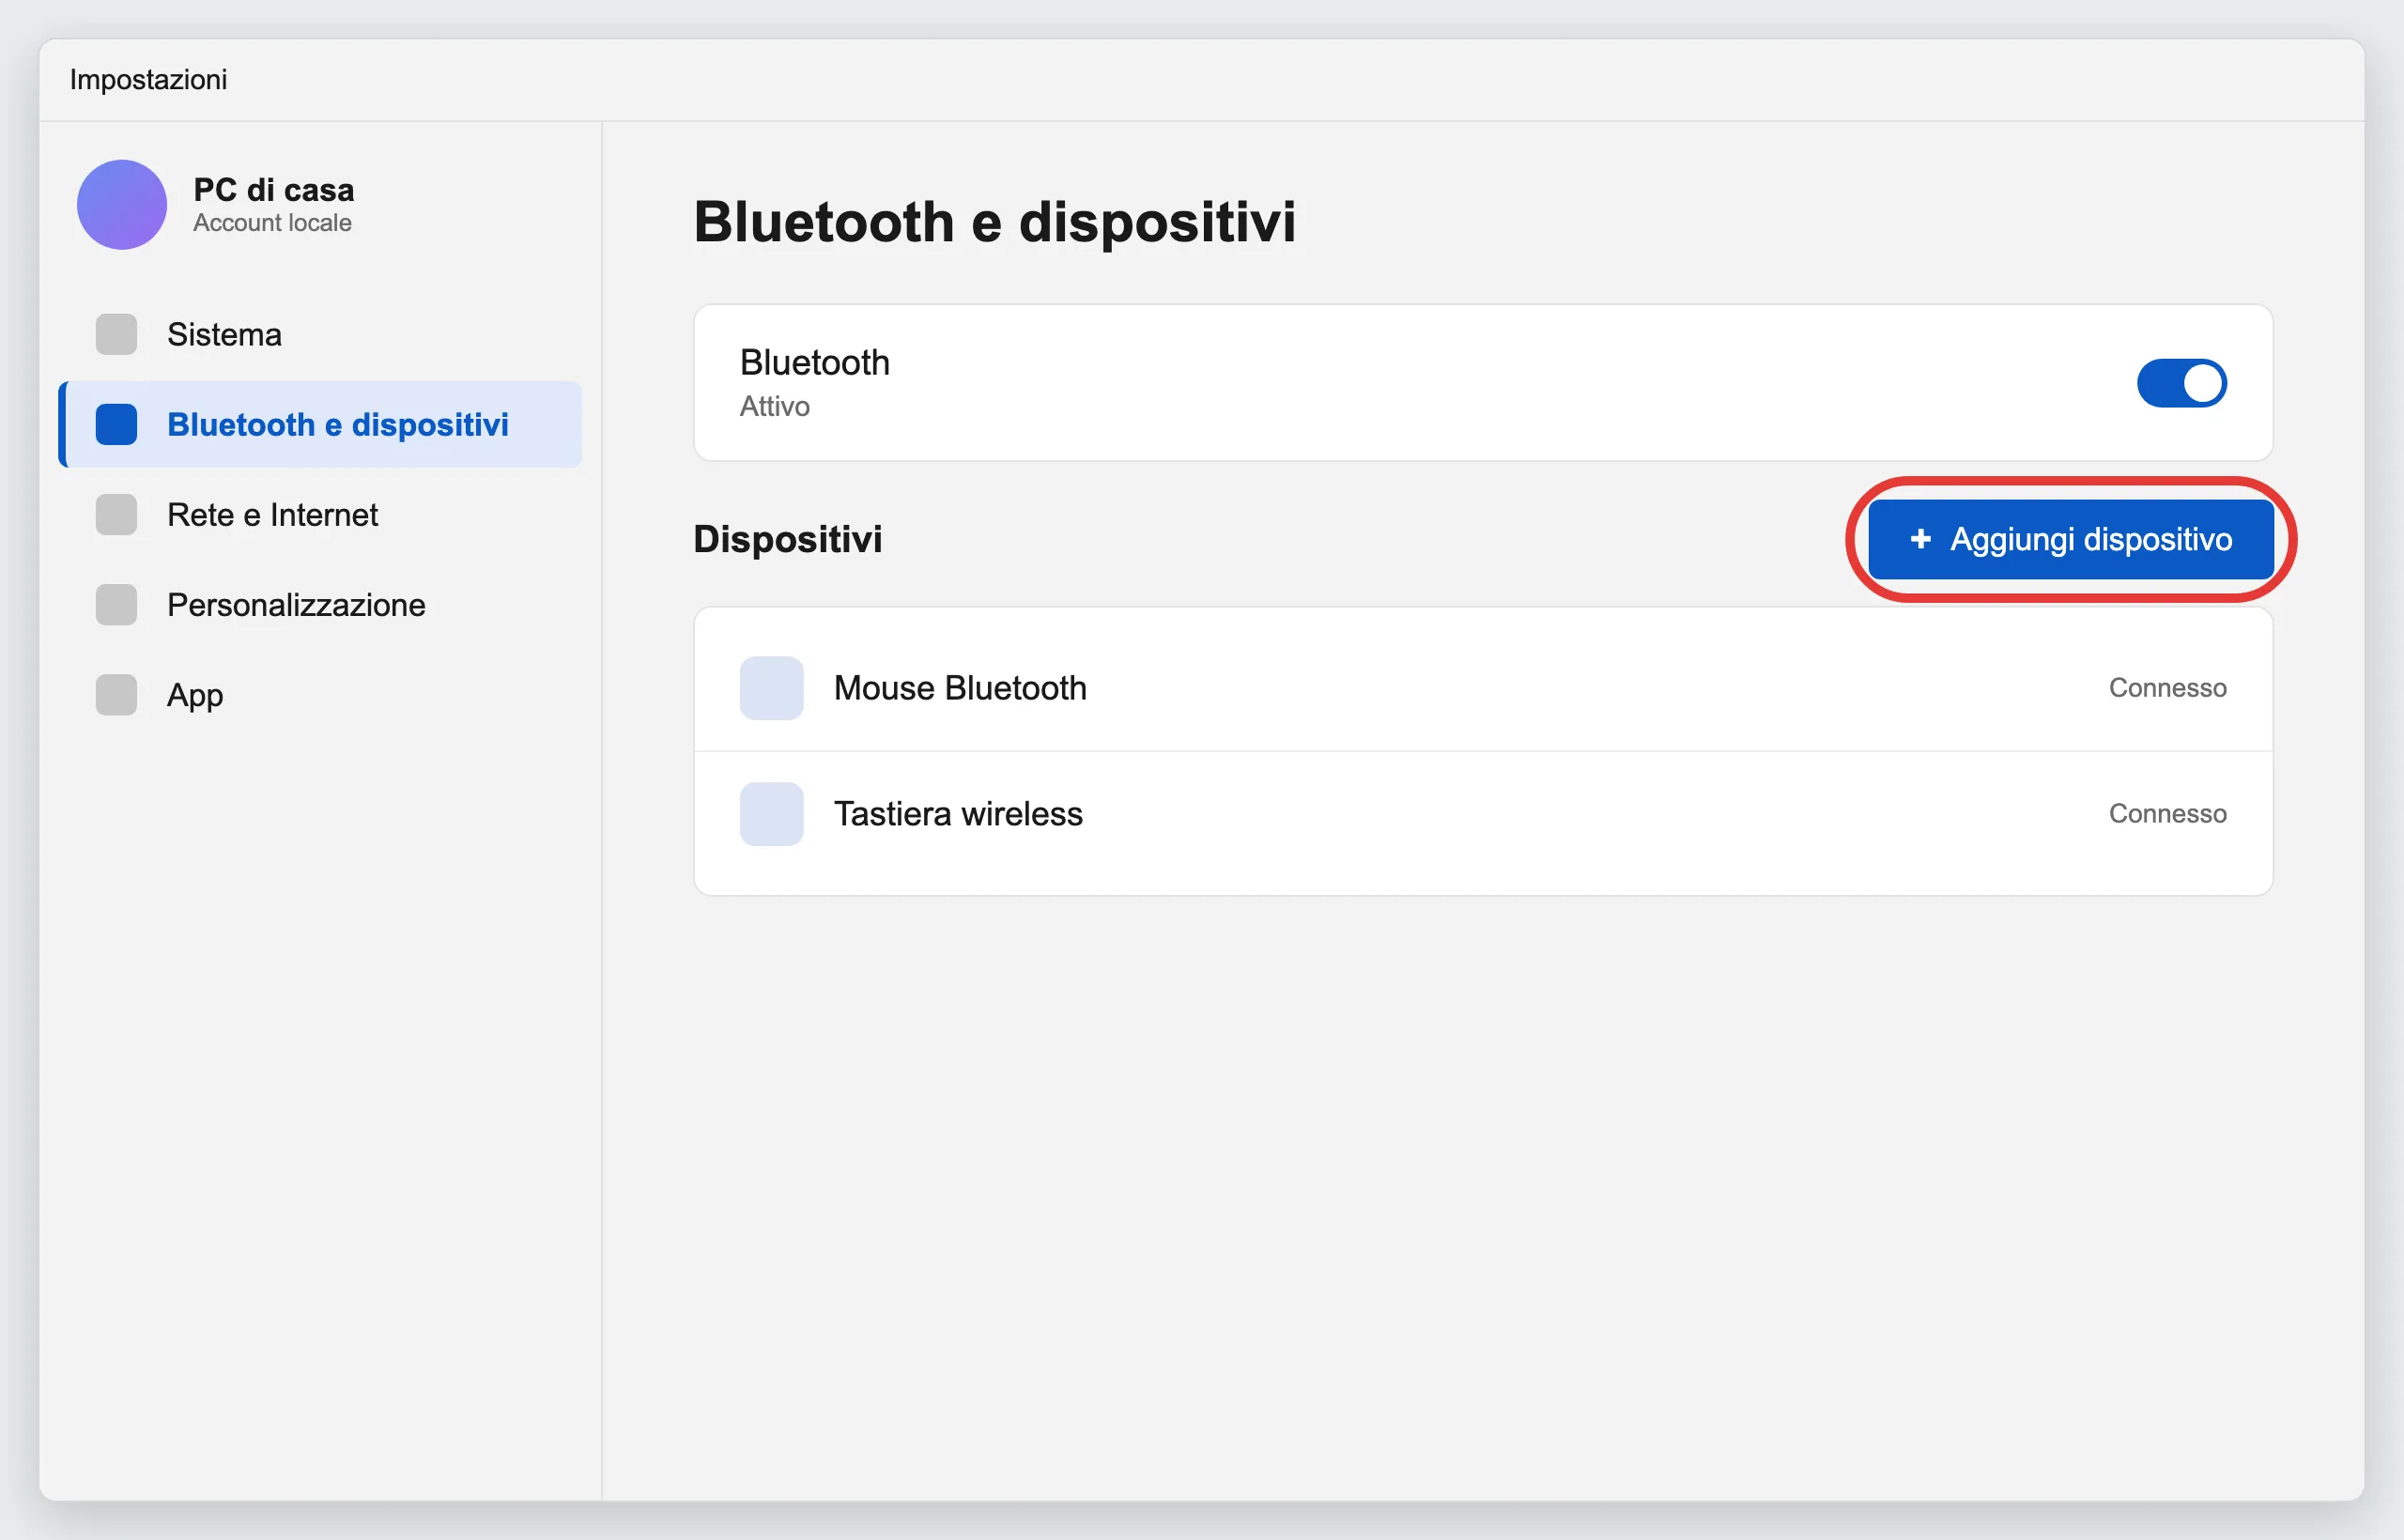The image size is (2404, 1540).
Task: Click the Bluetooth e dispositivi page heading
Action: [994, 222]
